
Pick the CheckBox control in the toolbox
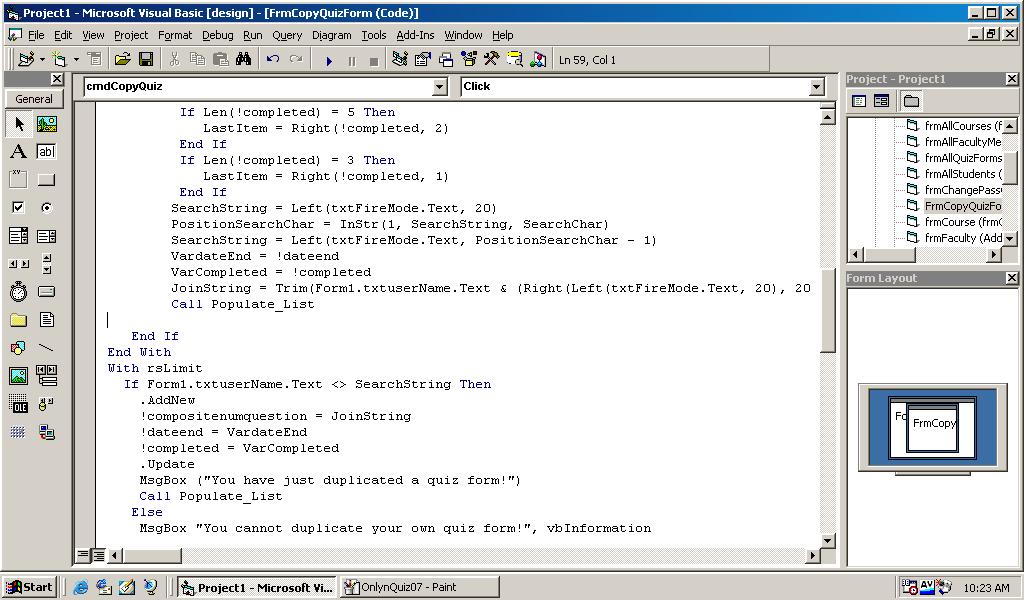click(x=19, y=208)
